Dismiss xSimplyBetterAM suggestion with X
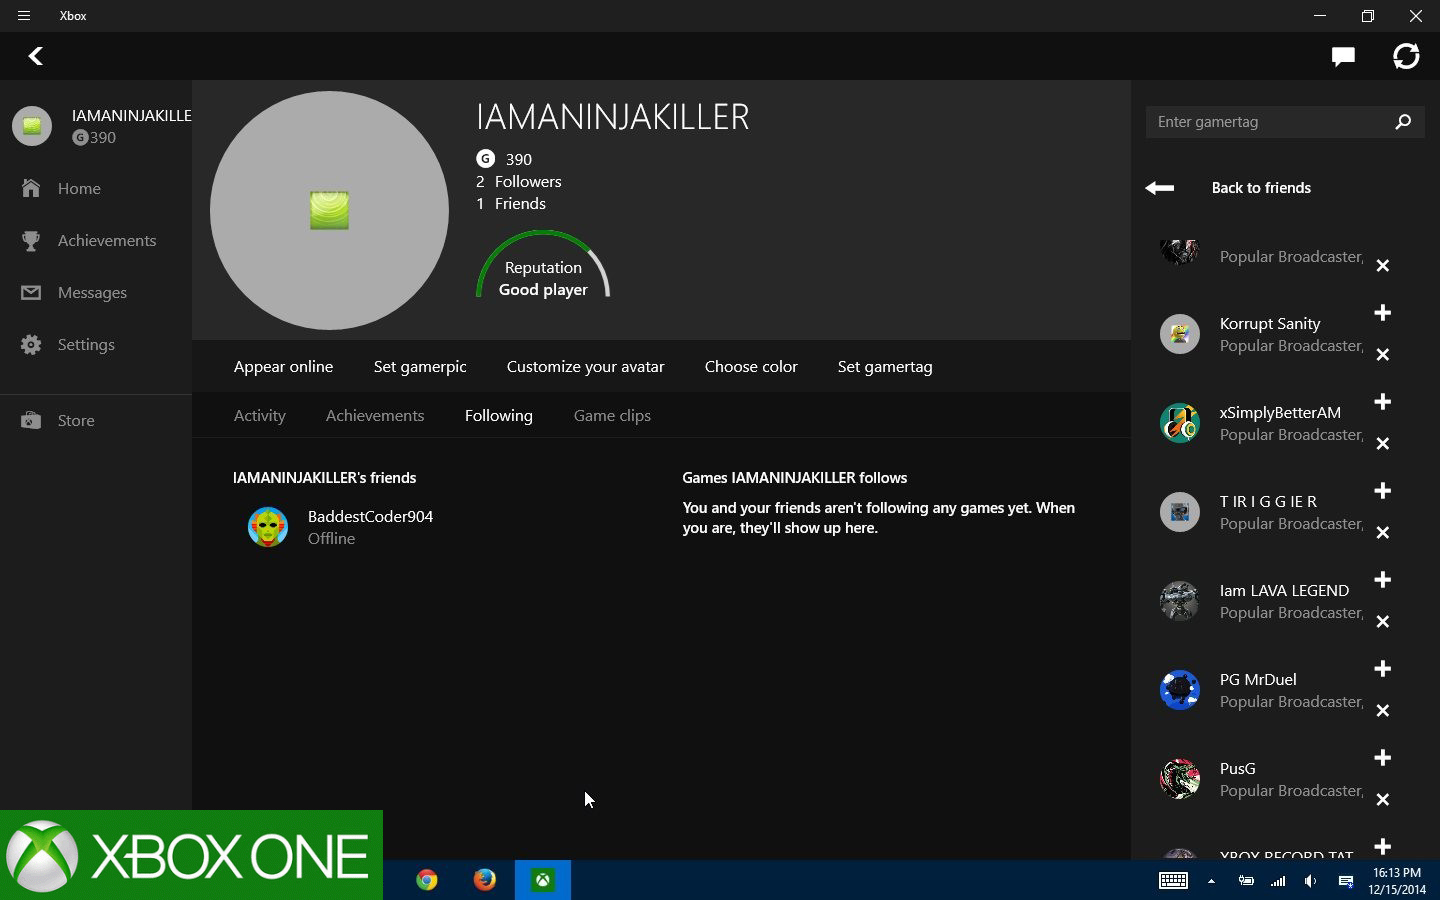This screenshot has width=1440, height=900. (1383, 444)
